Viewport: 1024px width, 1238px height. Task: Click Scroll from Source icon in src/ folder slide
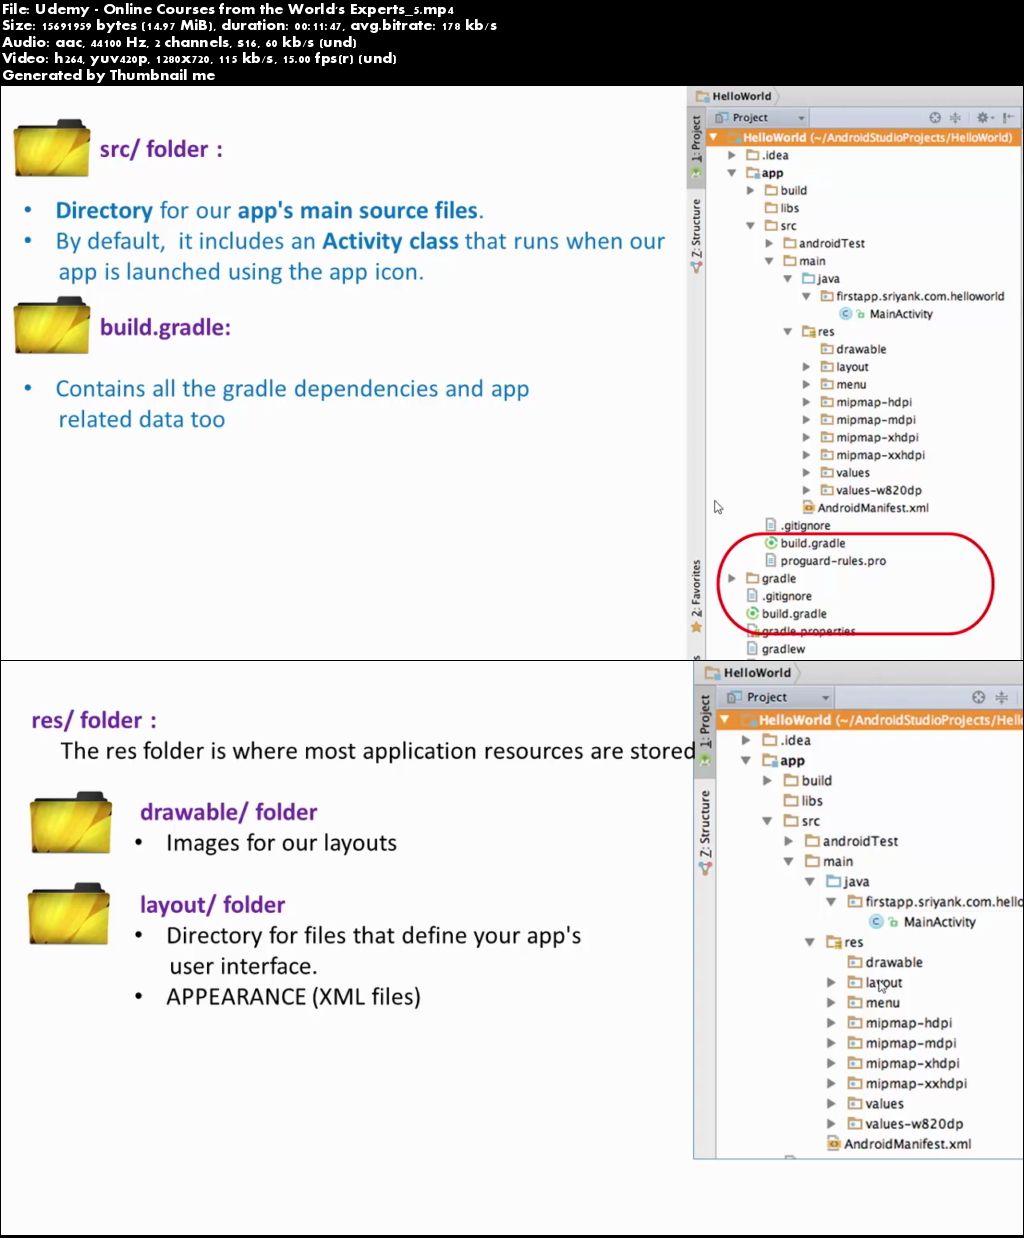[935, 118]
